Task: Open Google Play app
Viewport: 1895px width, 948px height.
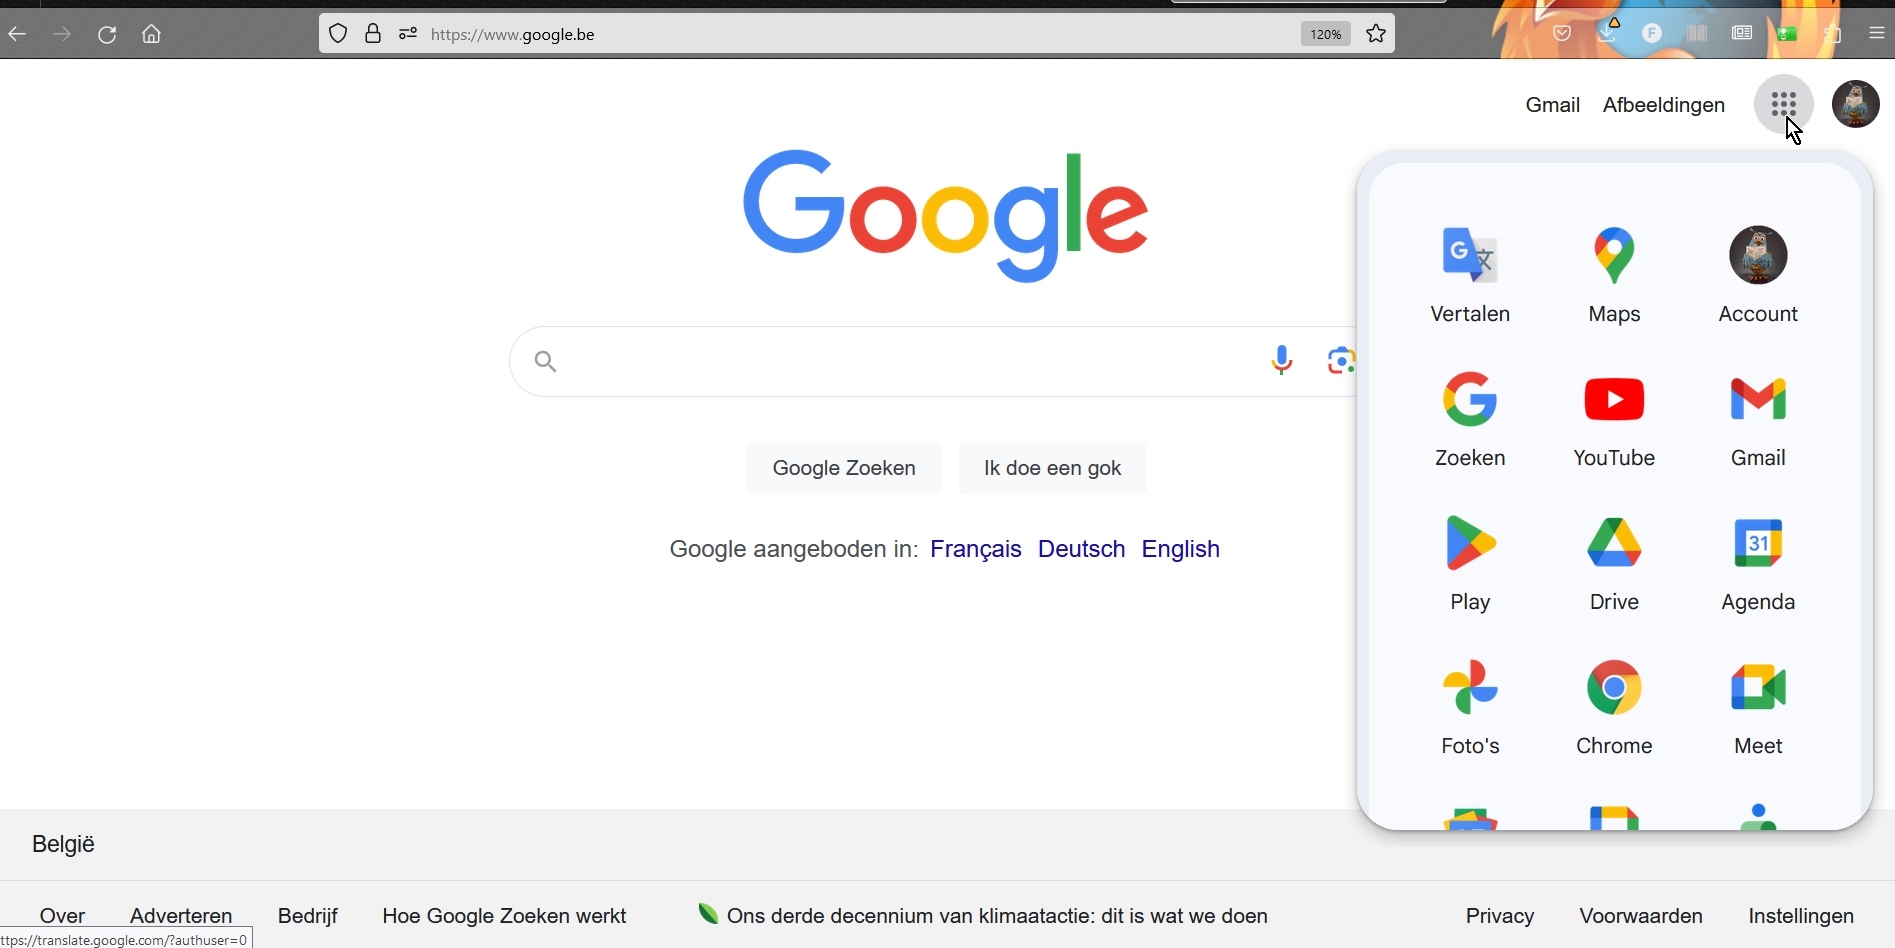Action: (x=1469, y=562)
